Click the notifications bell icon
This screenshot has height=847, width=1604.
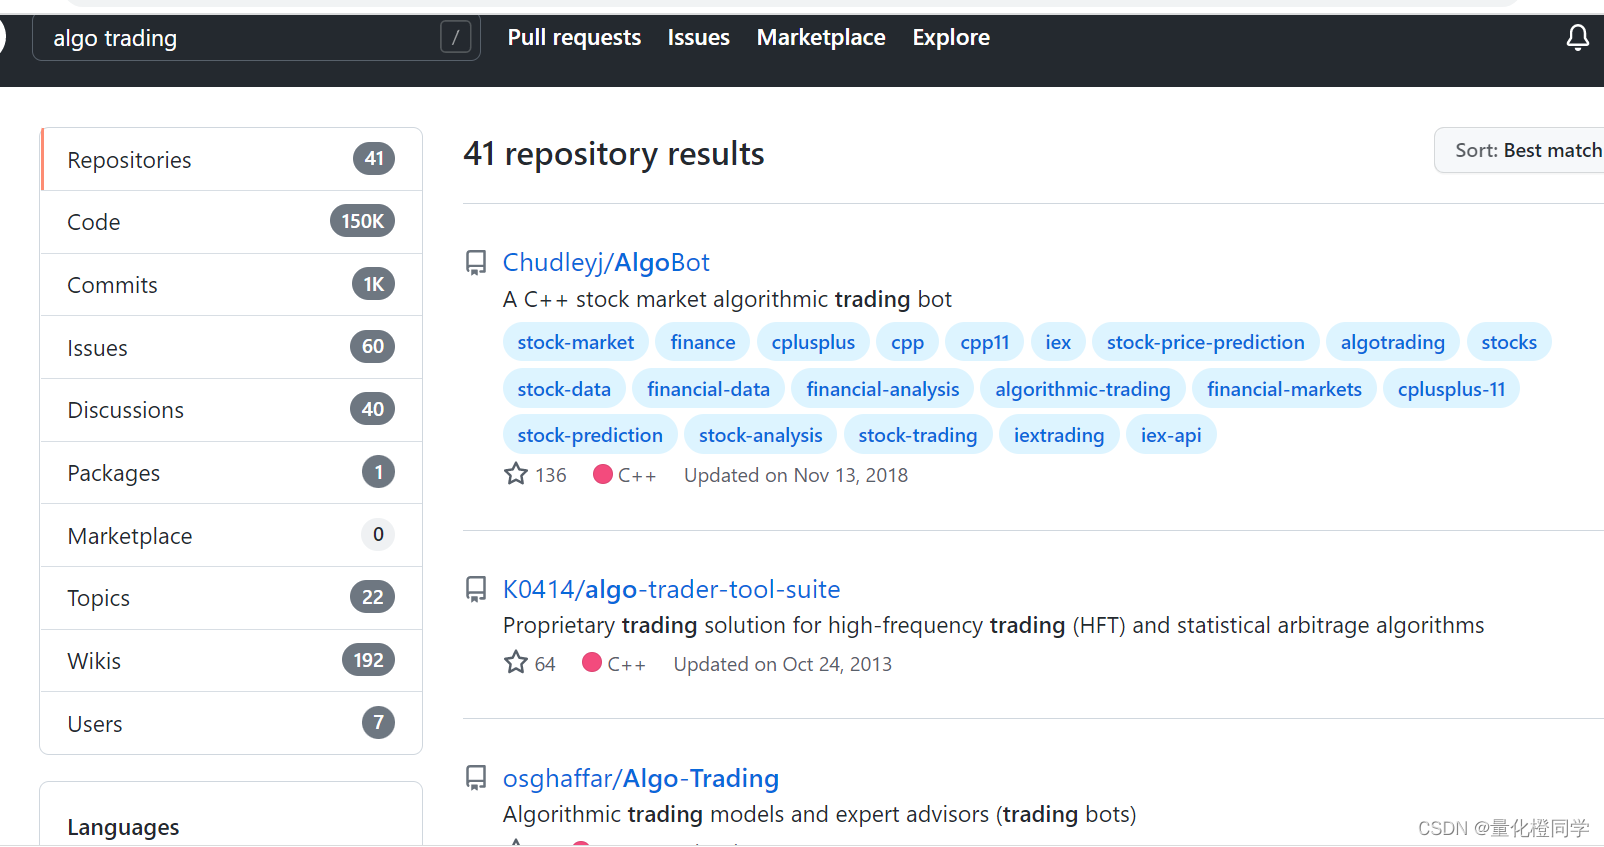pyautogui.click(x=1577, y=38)
